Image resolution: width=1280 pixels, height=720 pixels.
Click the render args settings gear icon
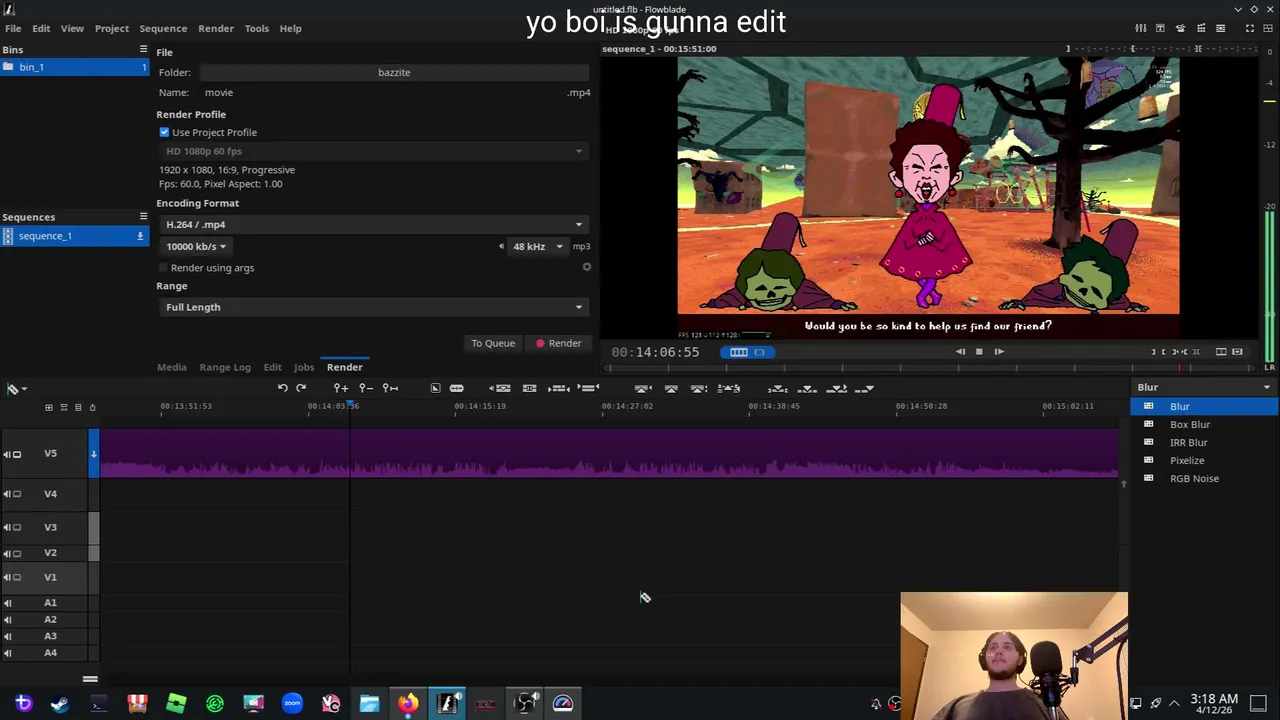coord(587,267)
